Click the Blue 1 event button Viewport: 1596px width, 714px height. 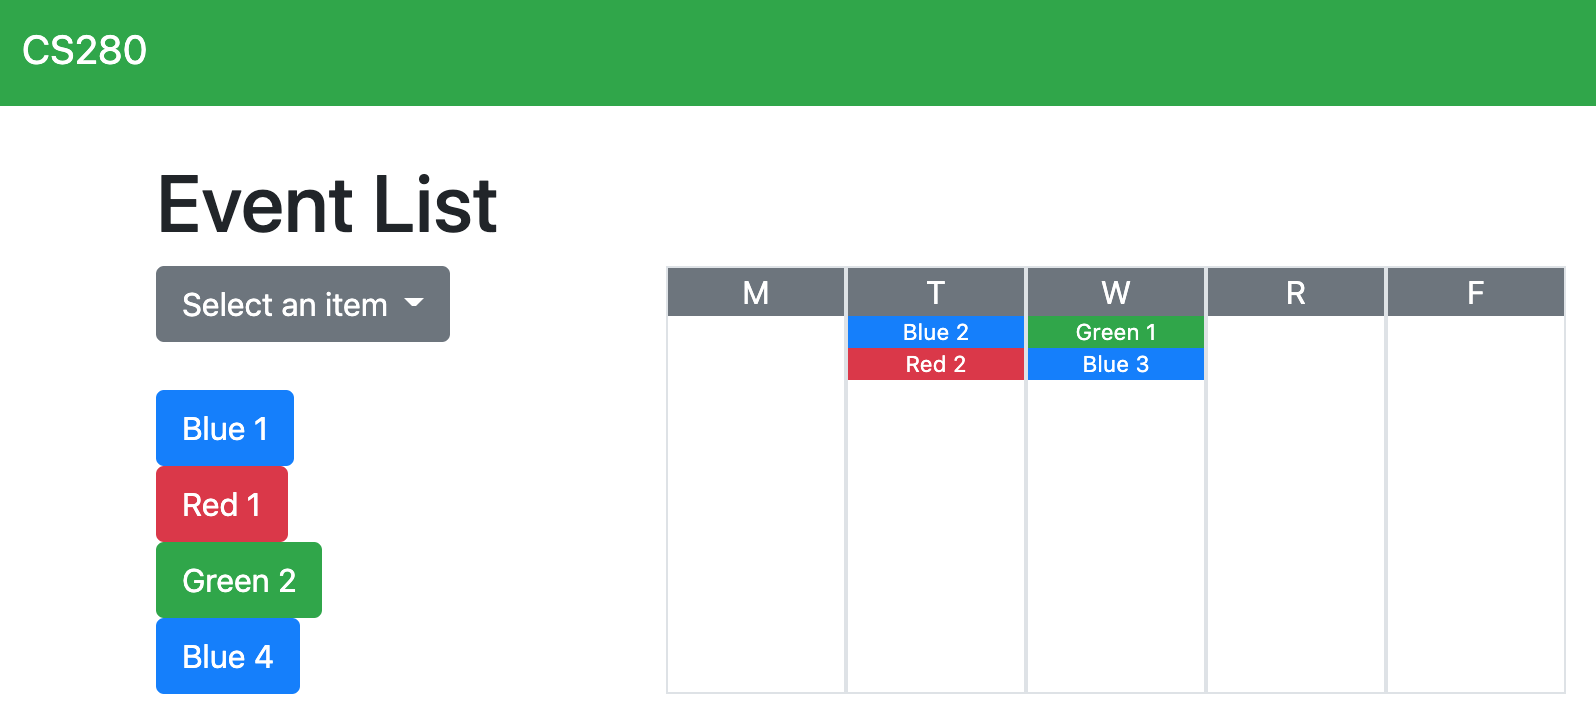225,429
